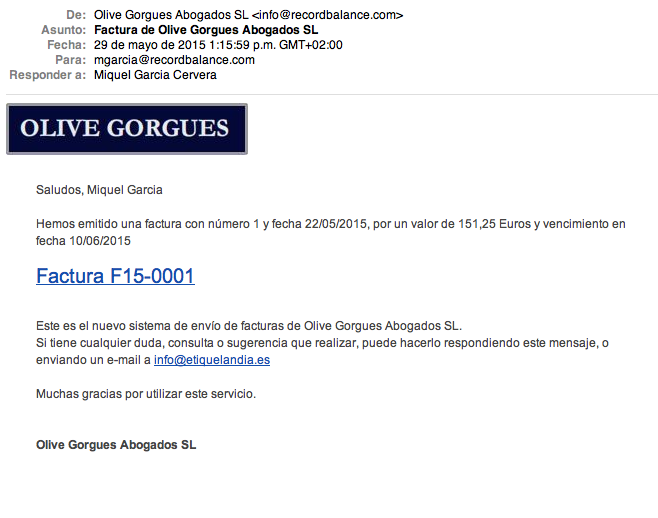Click the Olive Gorgues logo banner
The width and height of the screenshot is (658, 518).
127,129
